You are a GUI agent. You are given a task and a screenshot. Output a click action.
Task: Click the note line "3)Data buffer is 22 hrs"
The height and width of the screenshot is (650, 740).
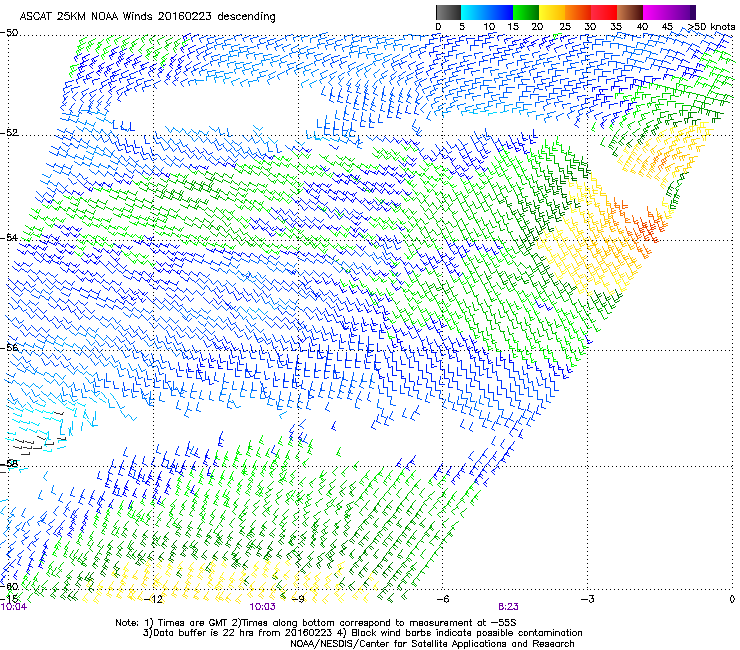pos(362,633)
